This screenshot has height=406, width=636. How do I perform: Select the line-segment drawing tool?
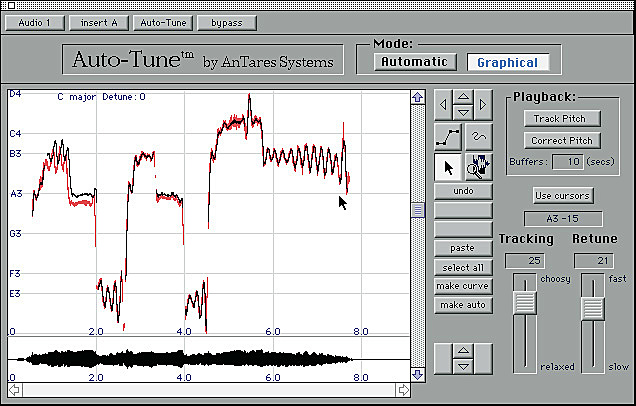pyautogui.click(x=448, y=137)
